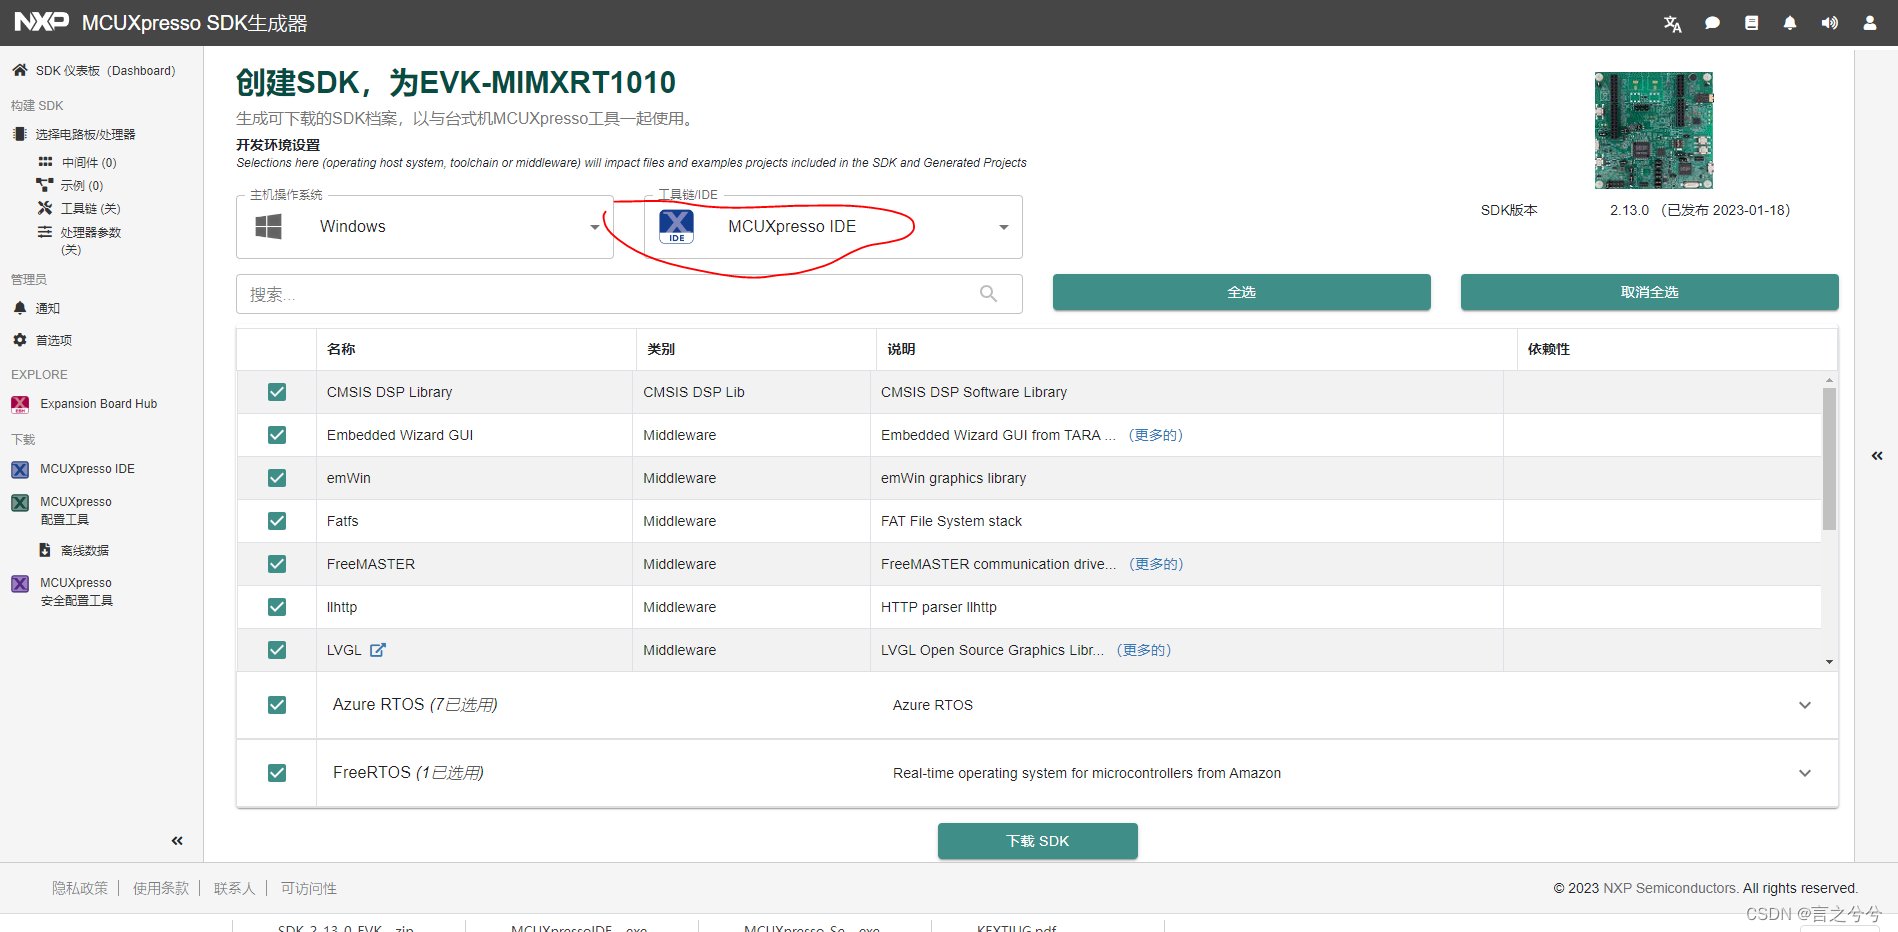This screenshot has width=1898, height=932.
Task: Open LVGL external link icon
Action: (377, 650)
